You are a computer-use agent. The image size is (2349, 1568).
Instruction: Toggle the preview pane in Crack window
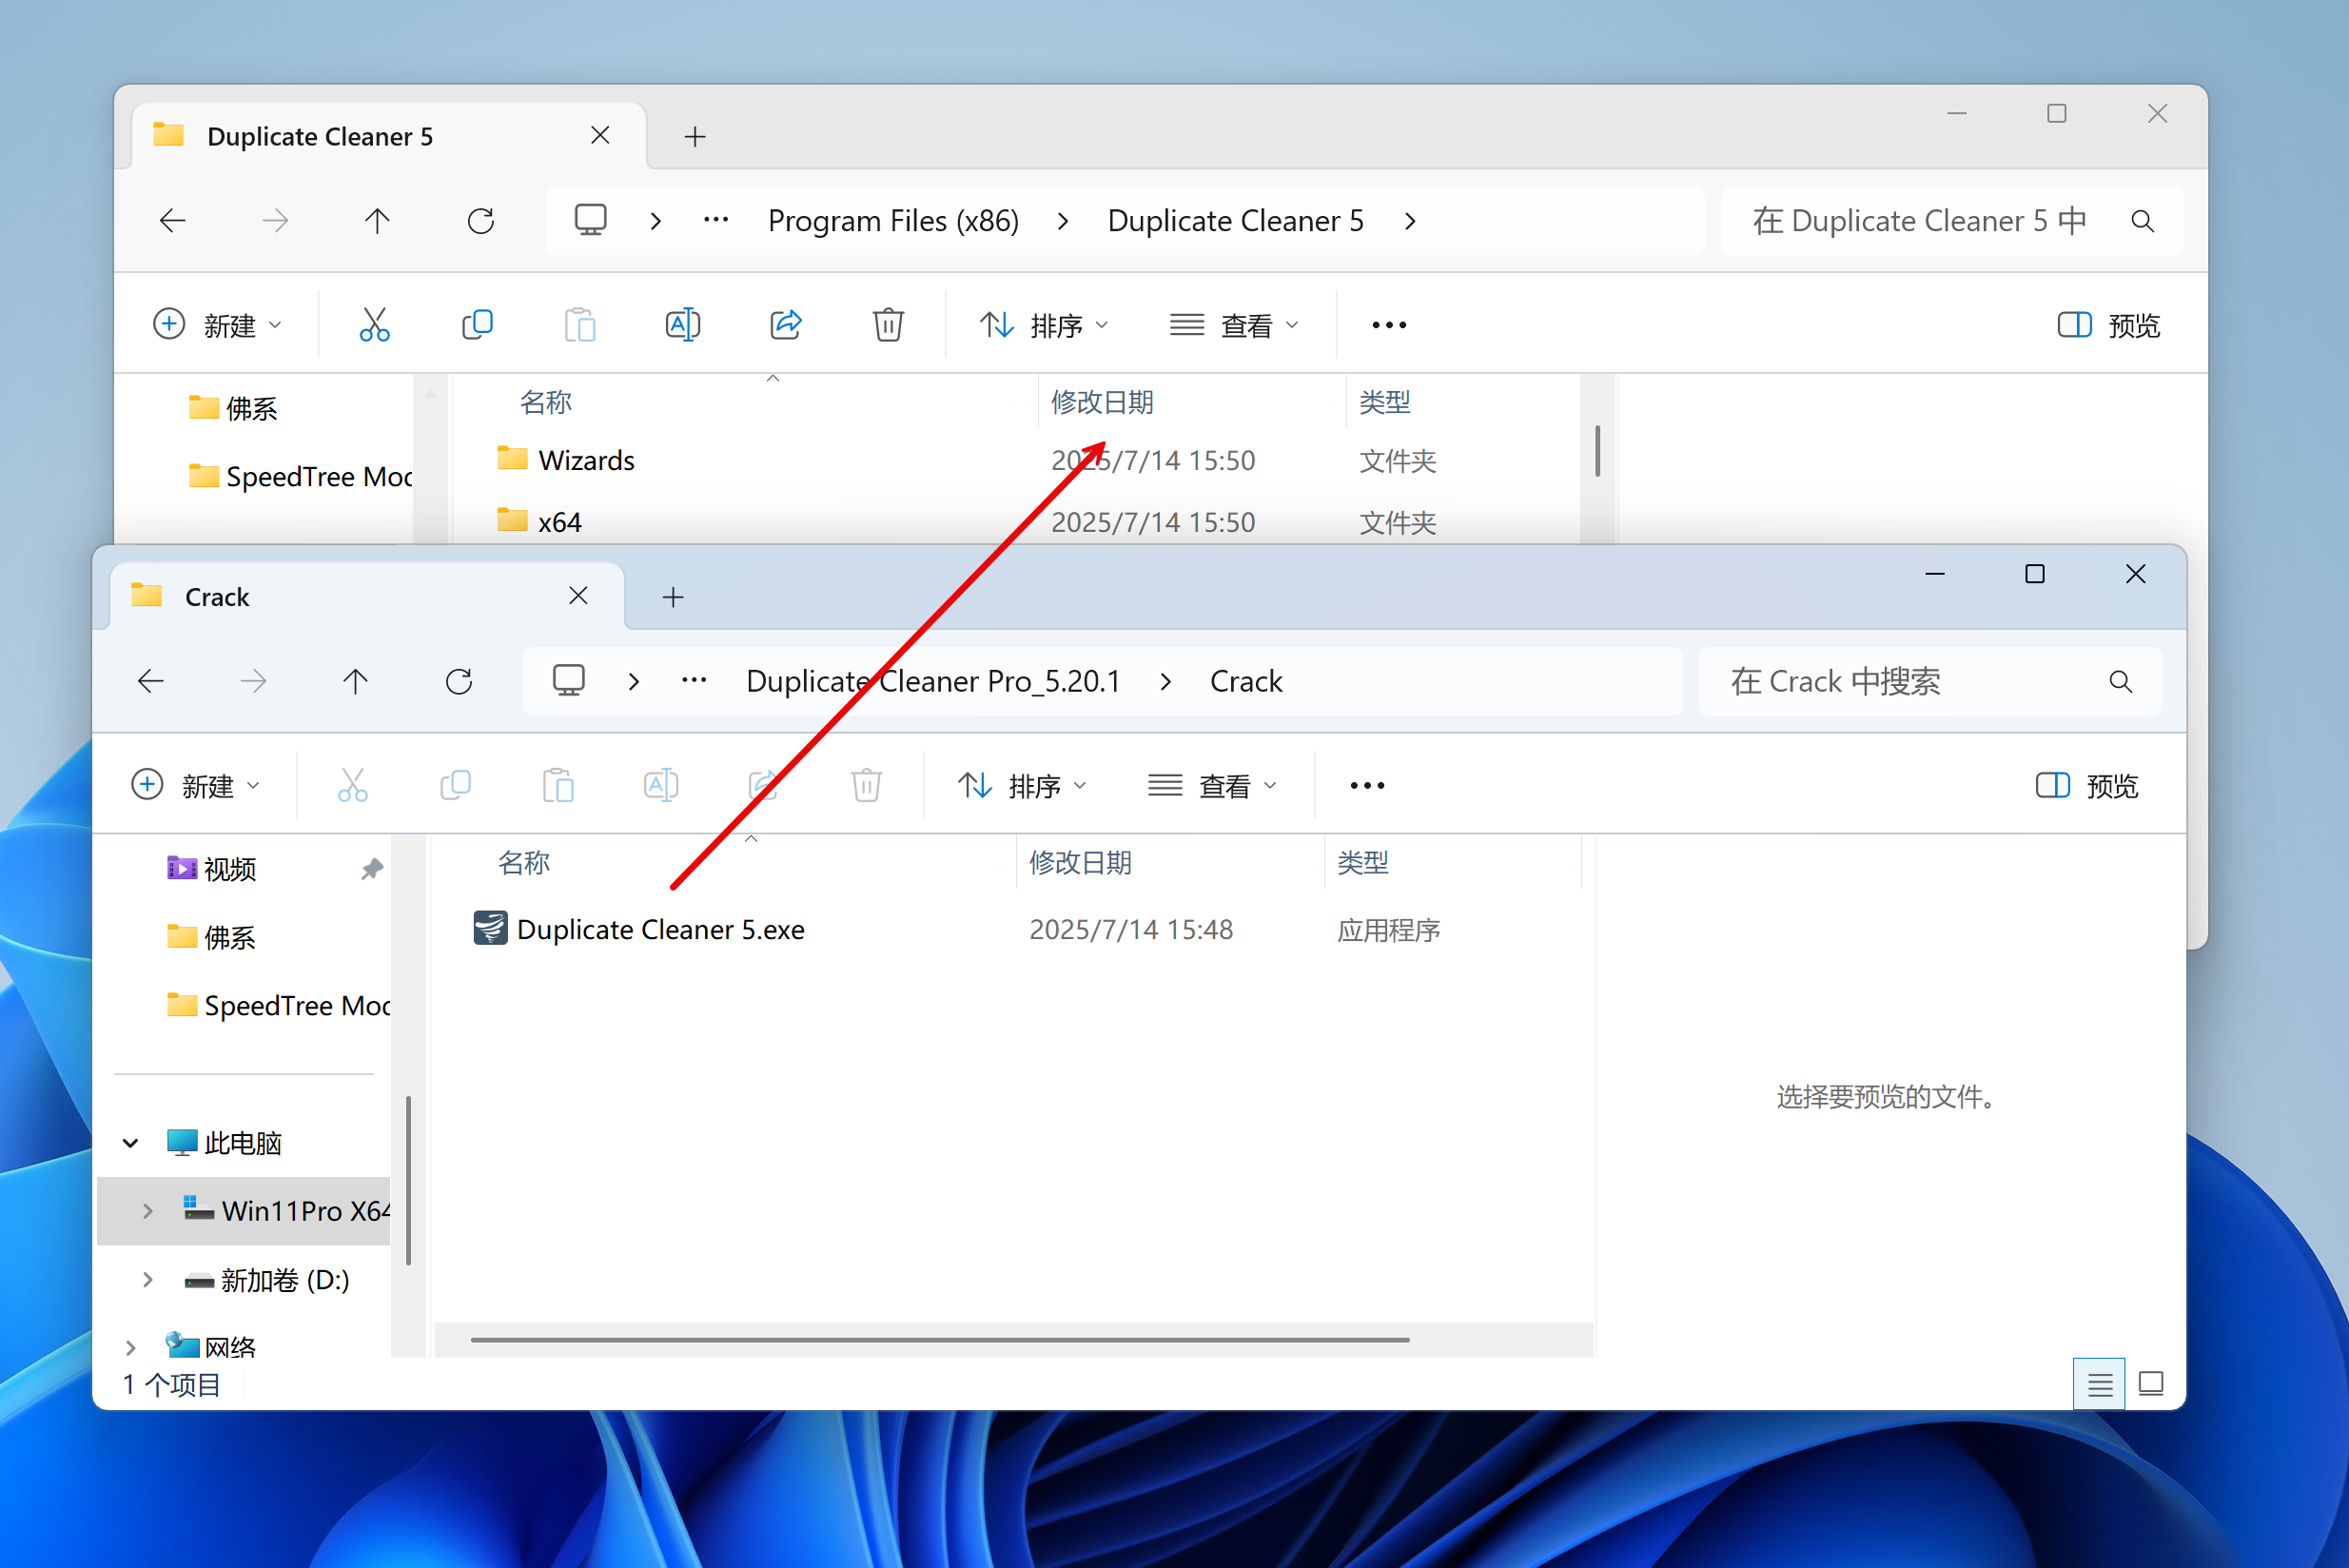pos(2086,786)
